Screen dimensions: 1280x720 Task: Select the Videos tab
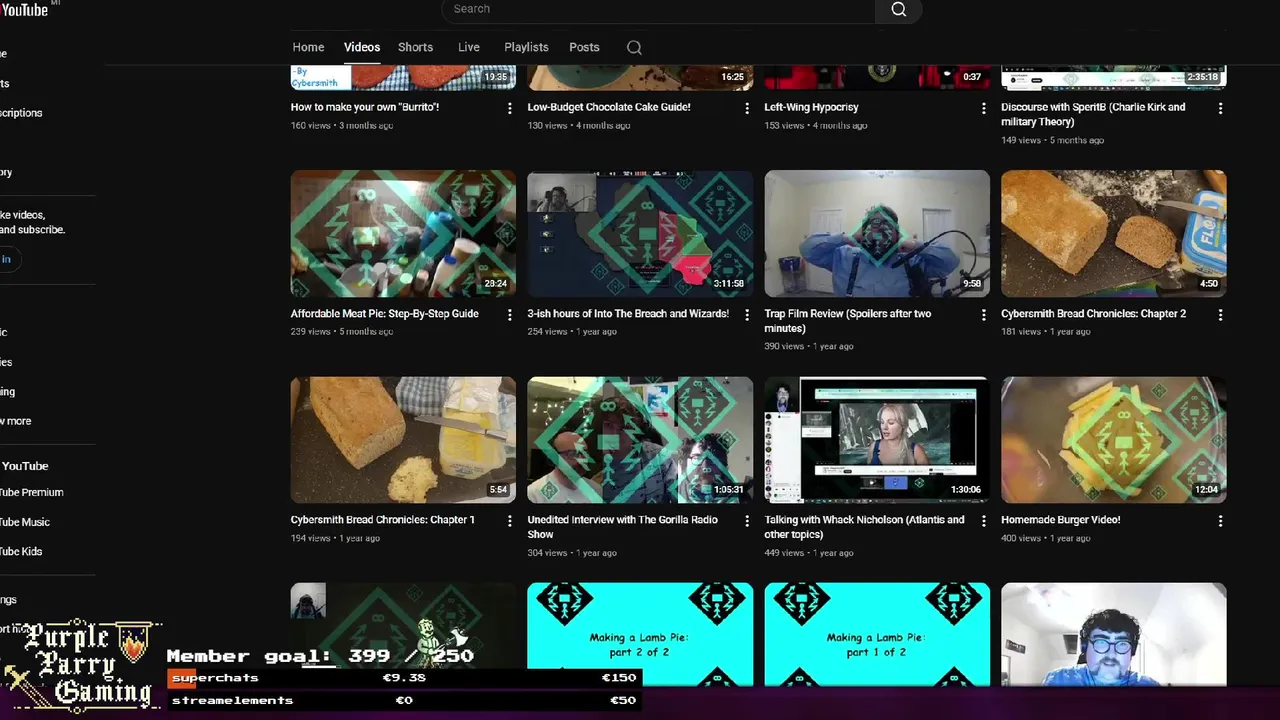[362, 47]
